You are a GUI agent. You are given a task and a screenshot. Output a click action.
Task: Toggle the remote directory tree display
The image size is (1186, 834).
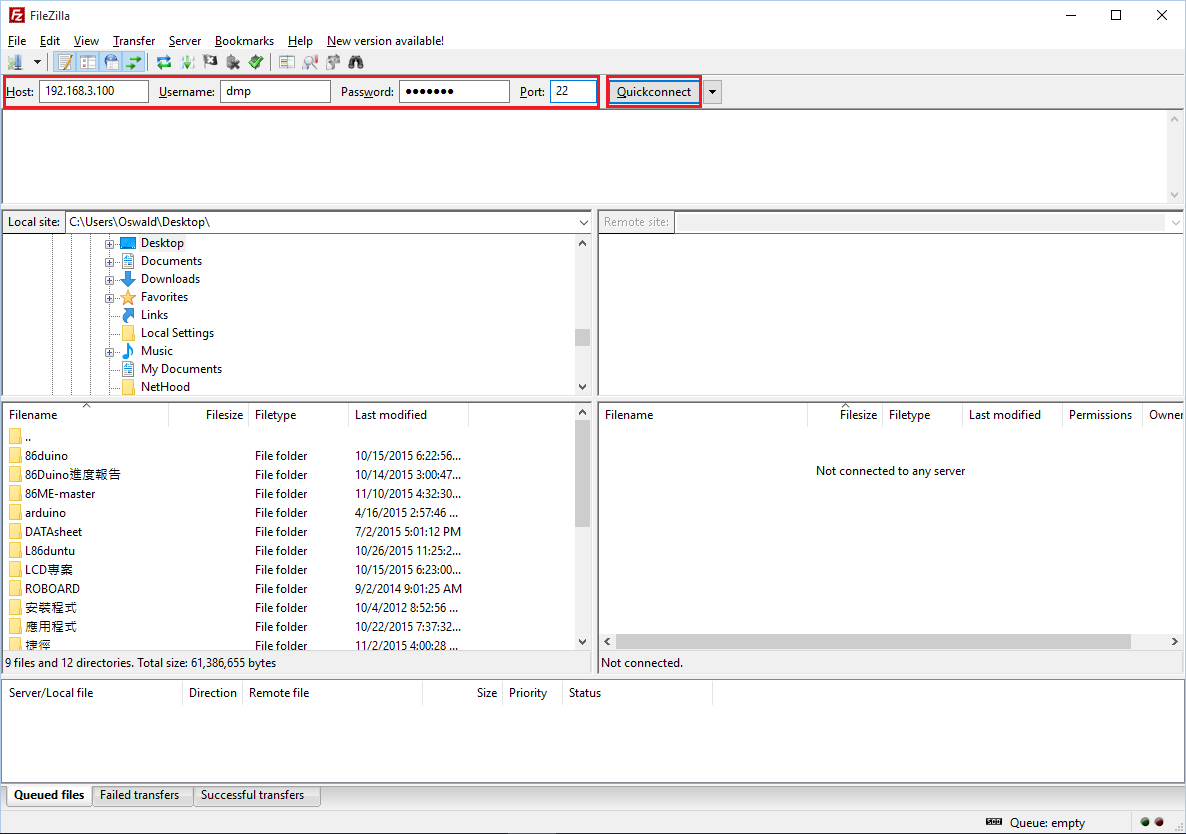(x=111, y=62)
